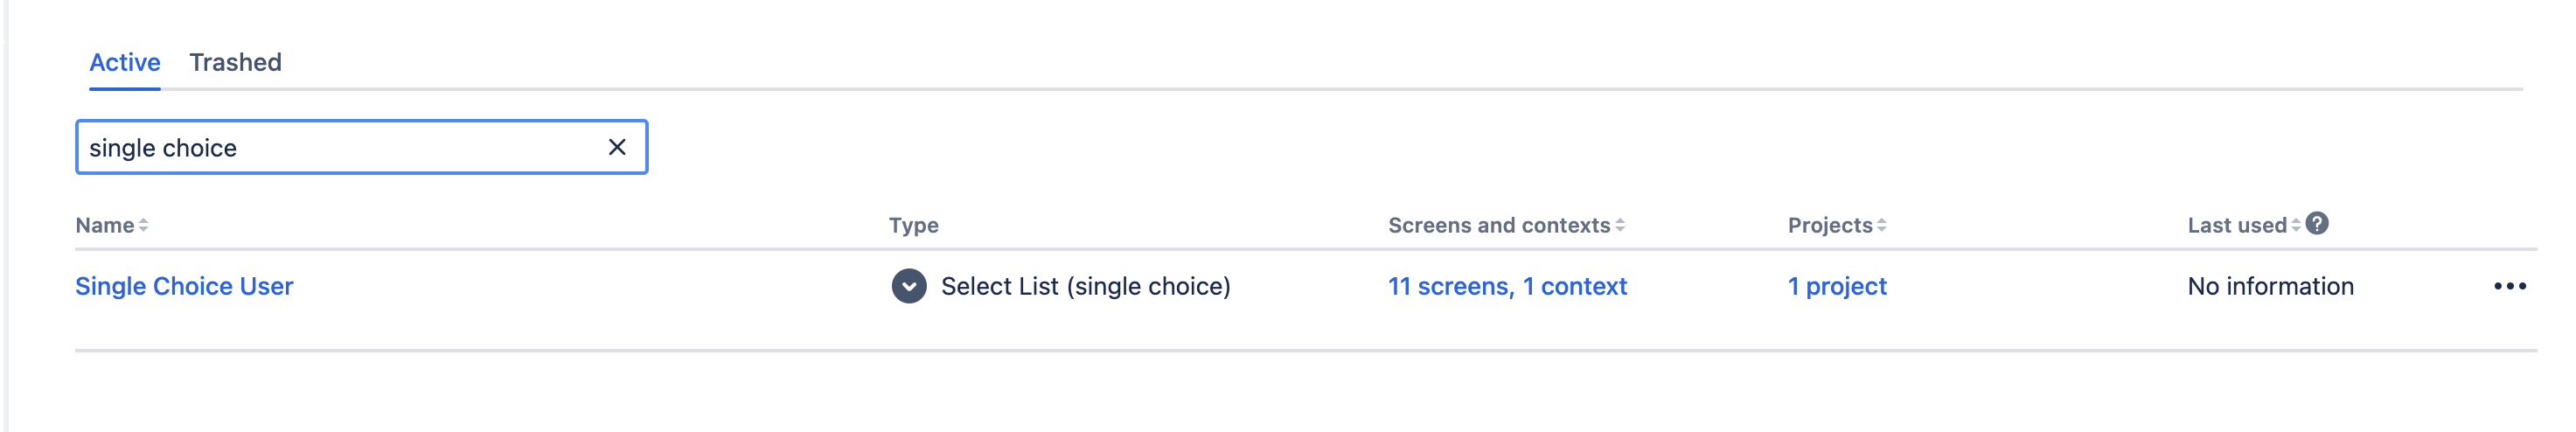Open the 11 screens, 1 context link
The height and width of the screenshot is (432, 2576).
coord(1507,286)
